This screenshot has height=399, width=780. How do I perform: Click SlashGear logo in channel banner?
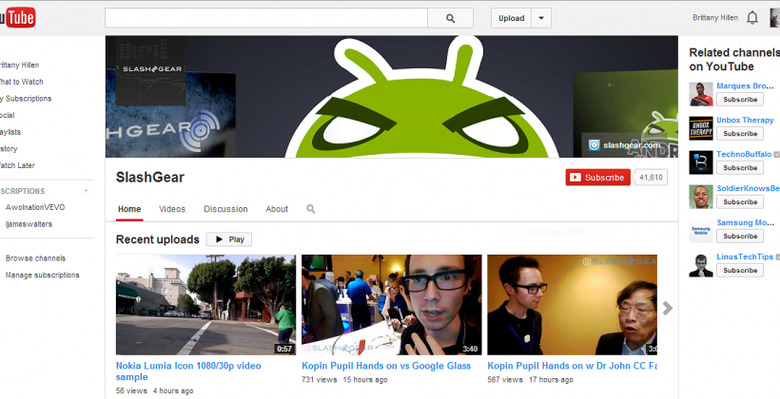[151, 70]
